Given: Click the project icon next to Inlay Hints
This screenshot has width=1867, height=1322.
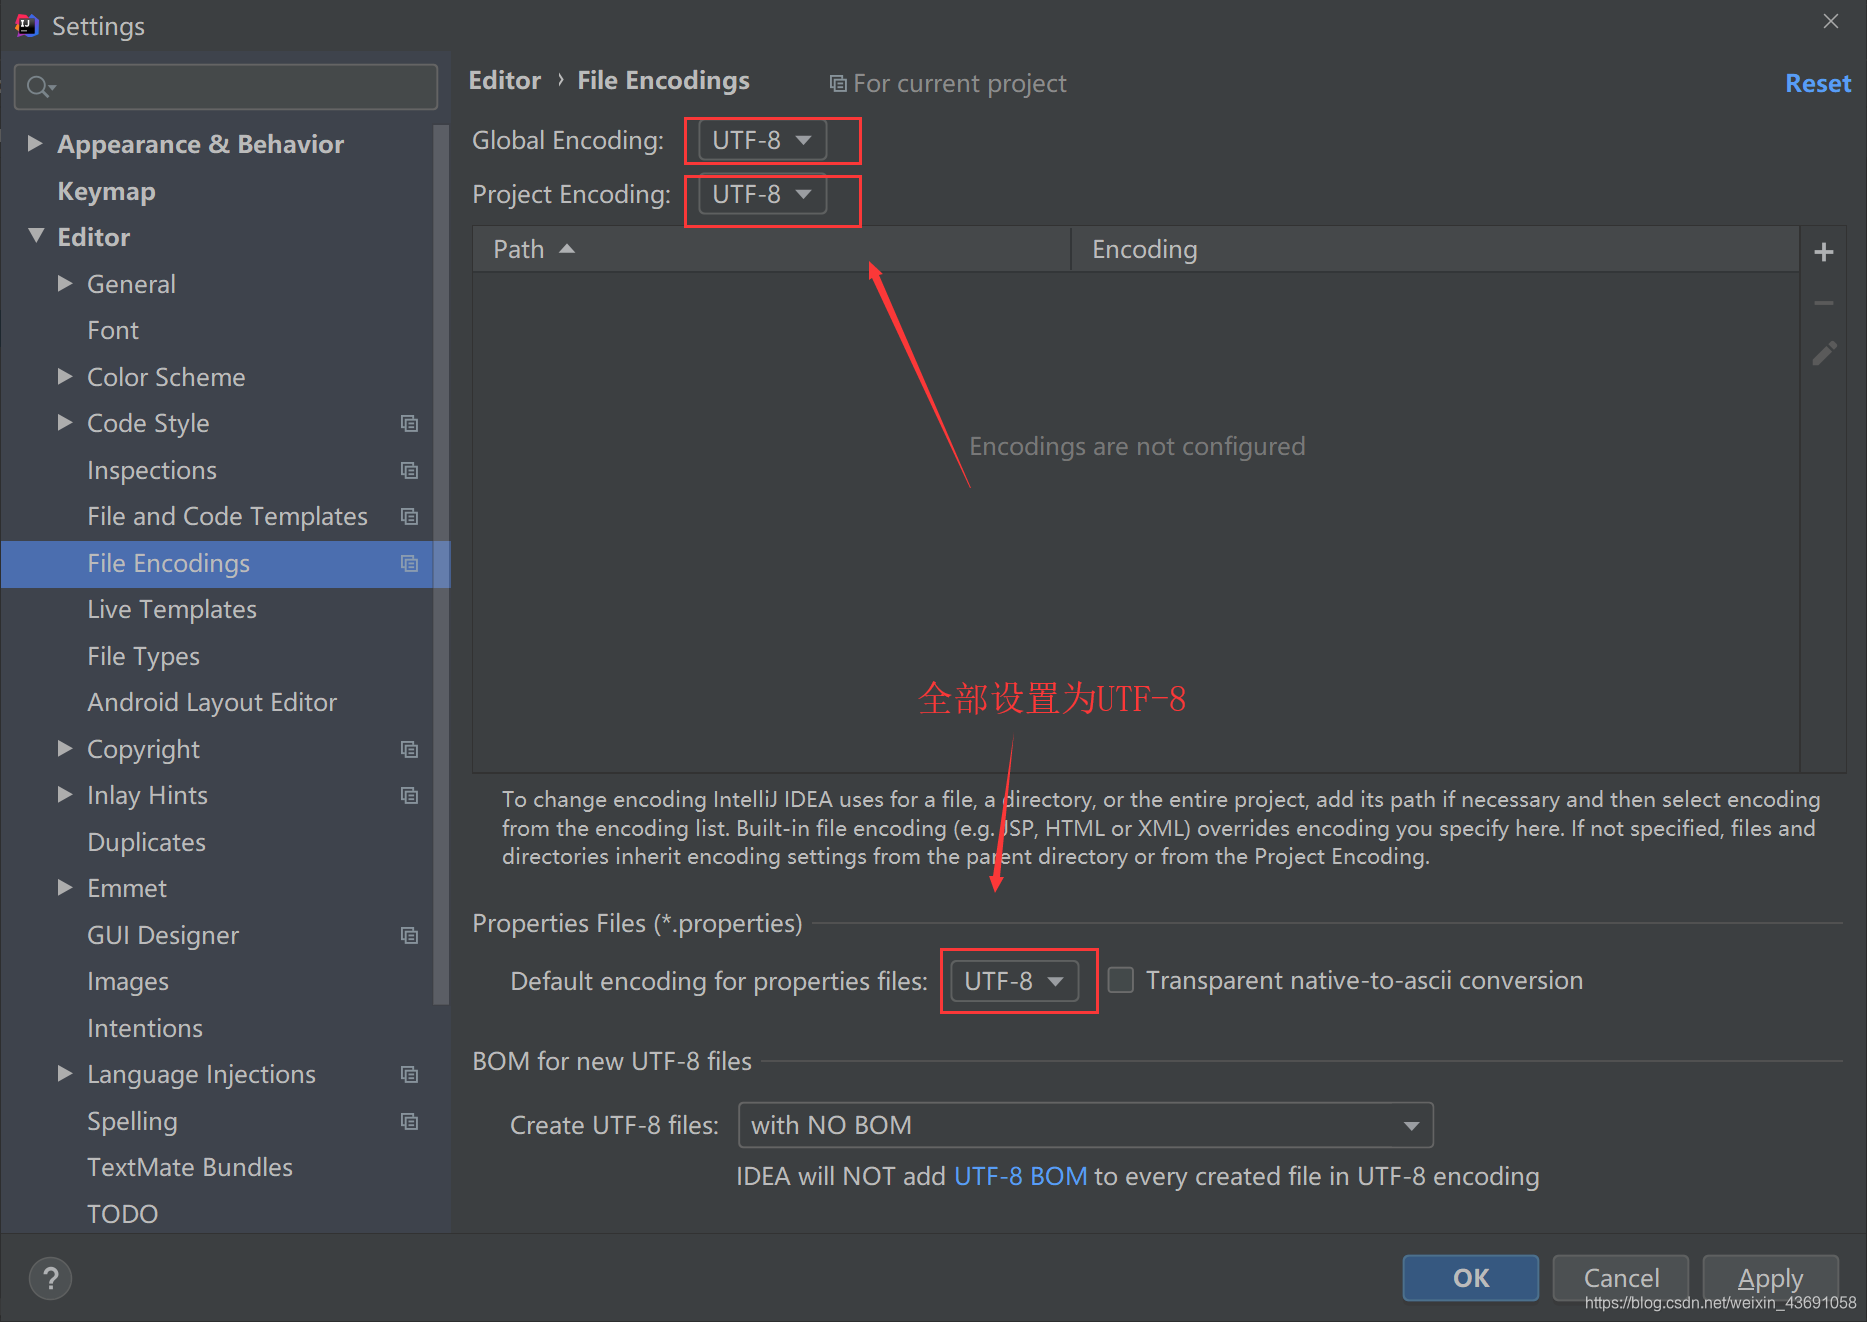Looking at the screenshot, I should coord(409,795).
